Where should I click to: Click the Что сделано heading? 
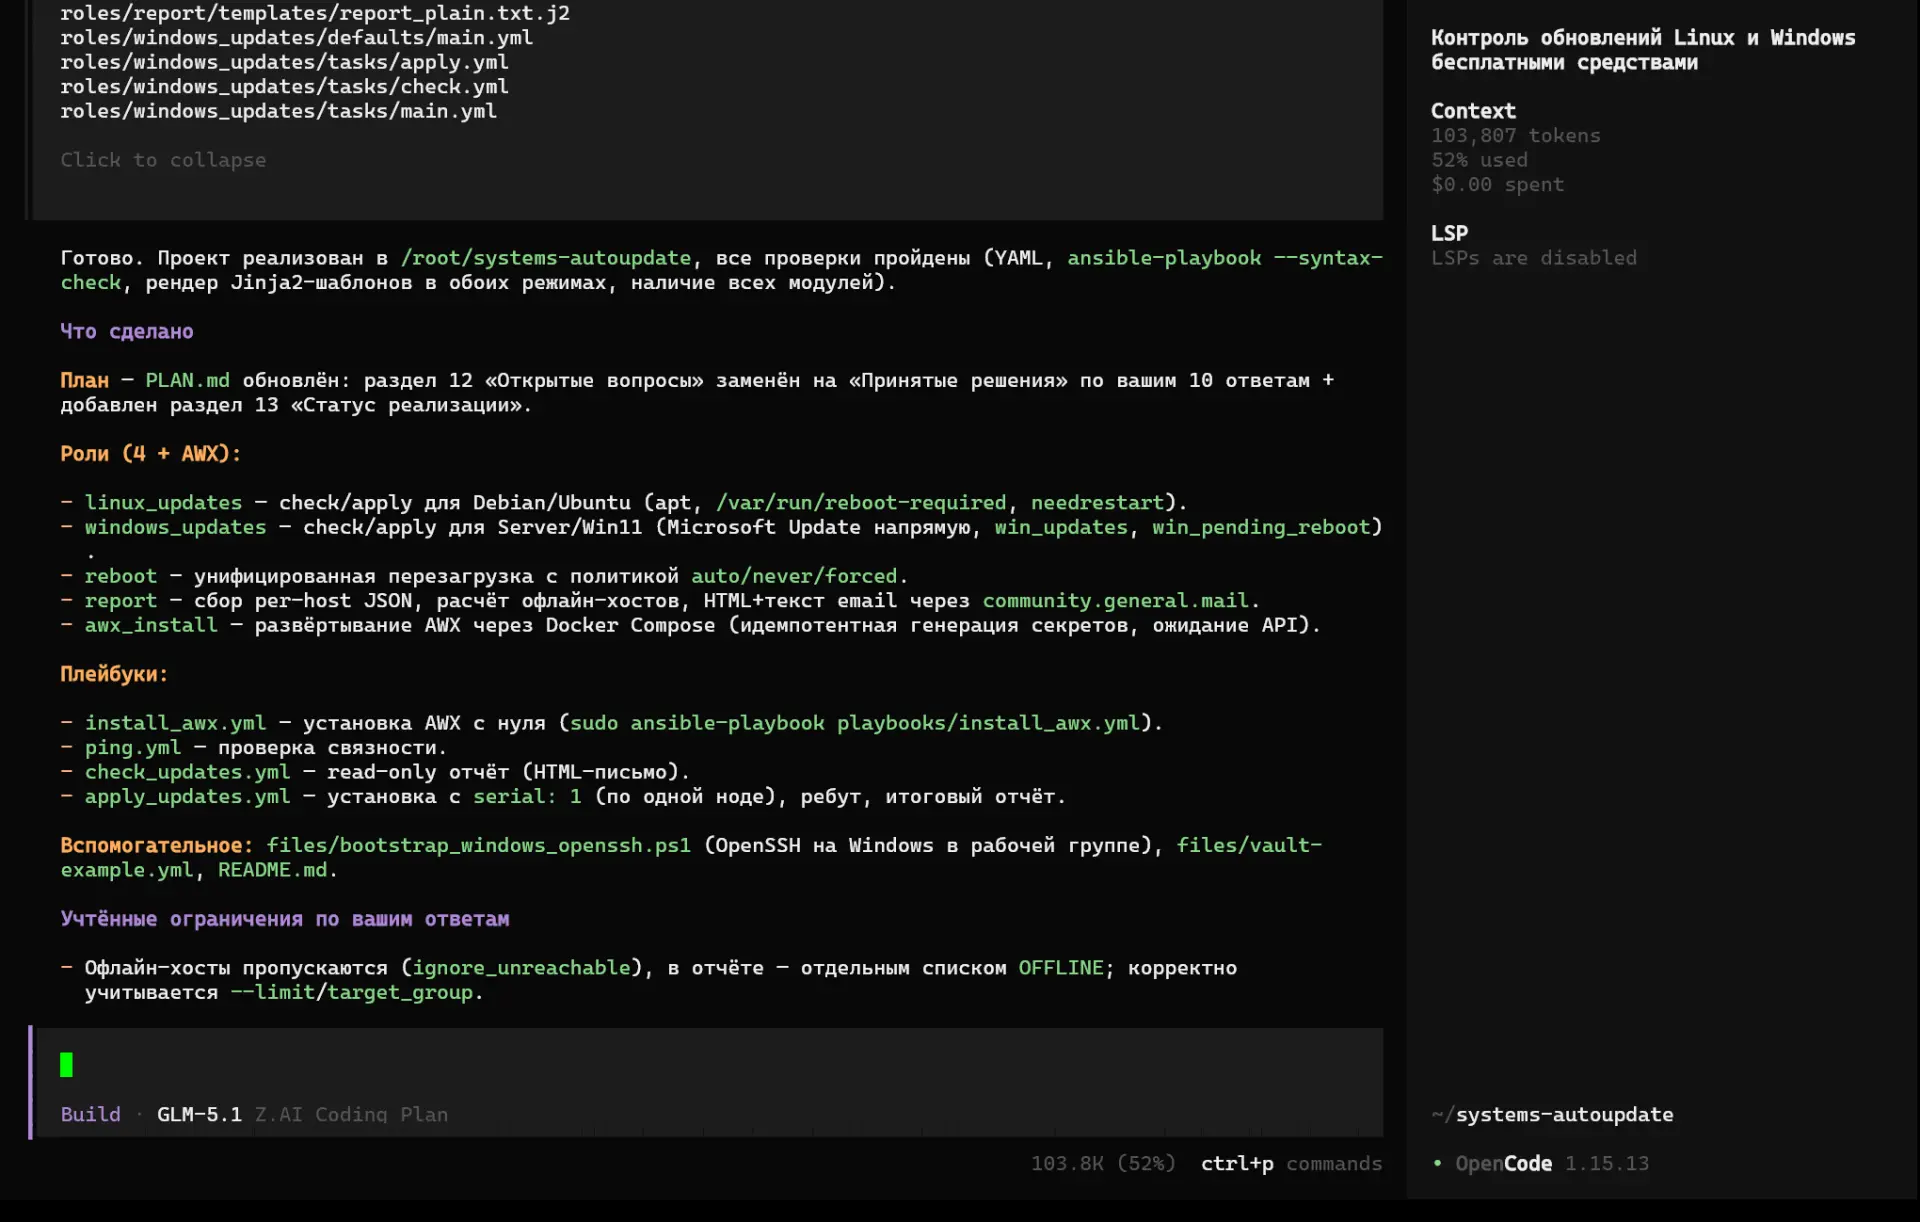click(x=127, y=331)
